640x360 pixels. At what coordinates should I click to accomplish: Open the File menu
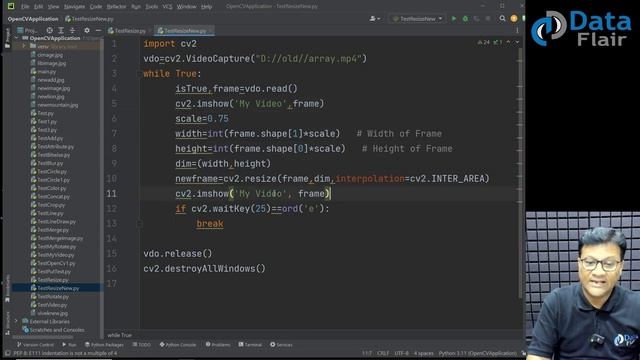point(25,7)
